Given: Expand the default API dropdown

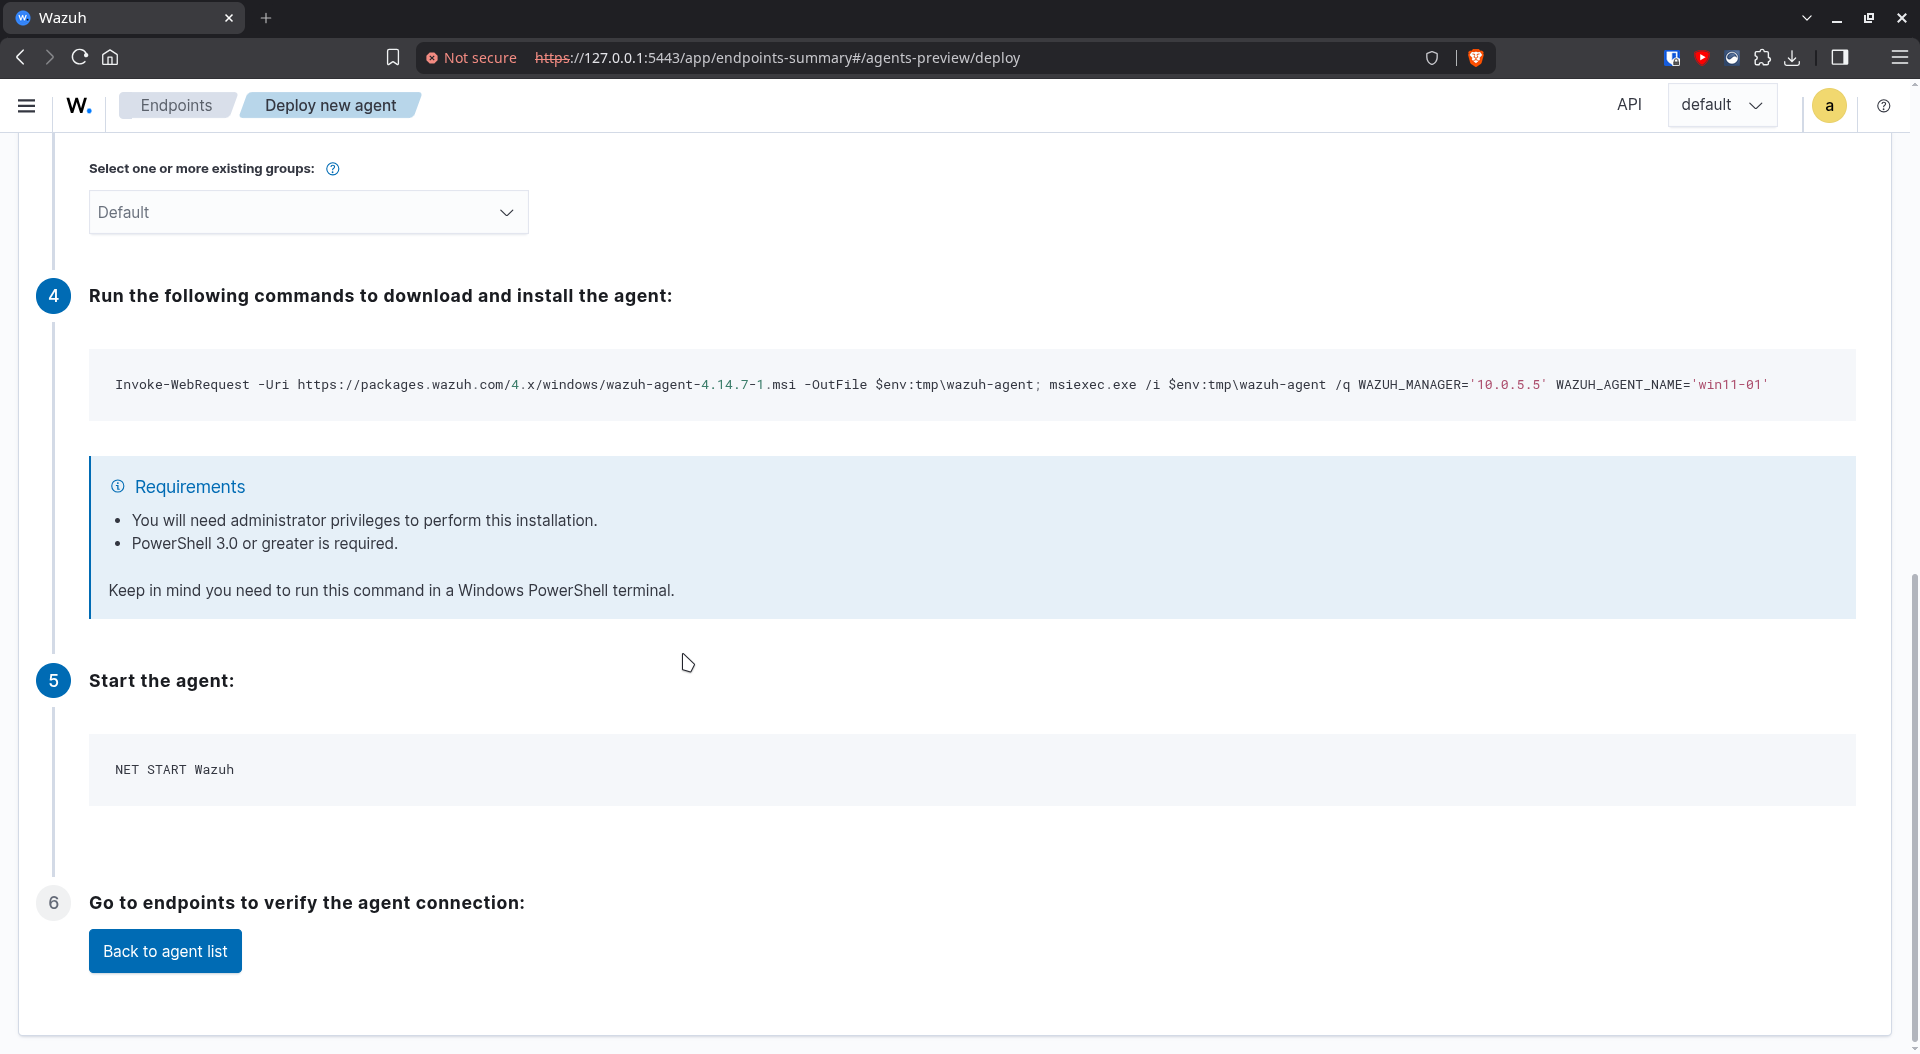Looking at the screenshot, I should pos(1722,105).
